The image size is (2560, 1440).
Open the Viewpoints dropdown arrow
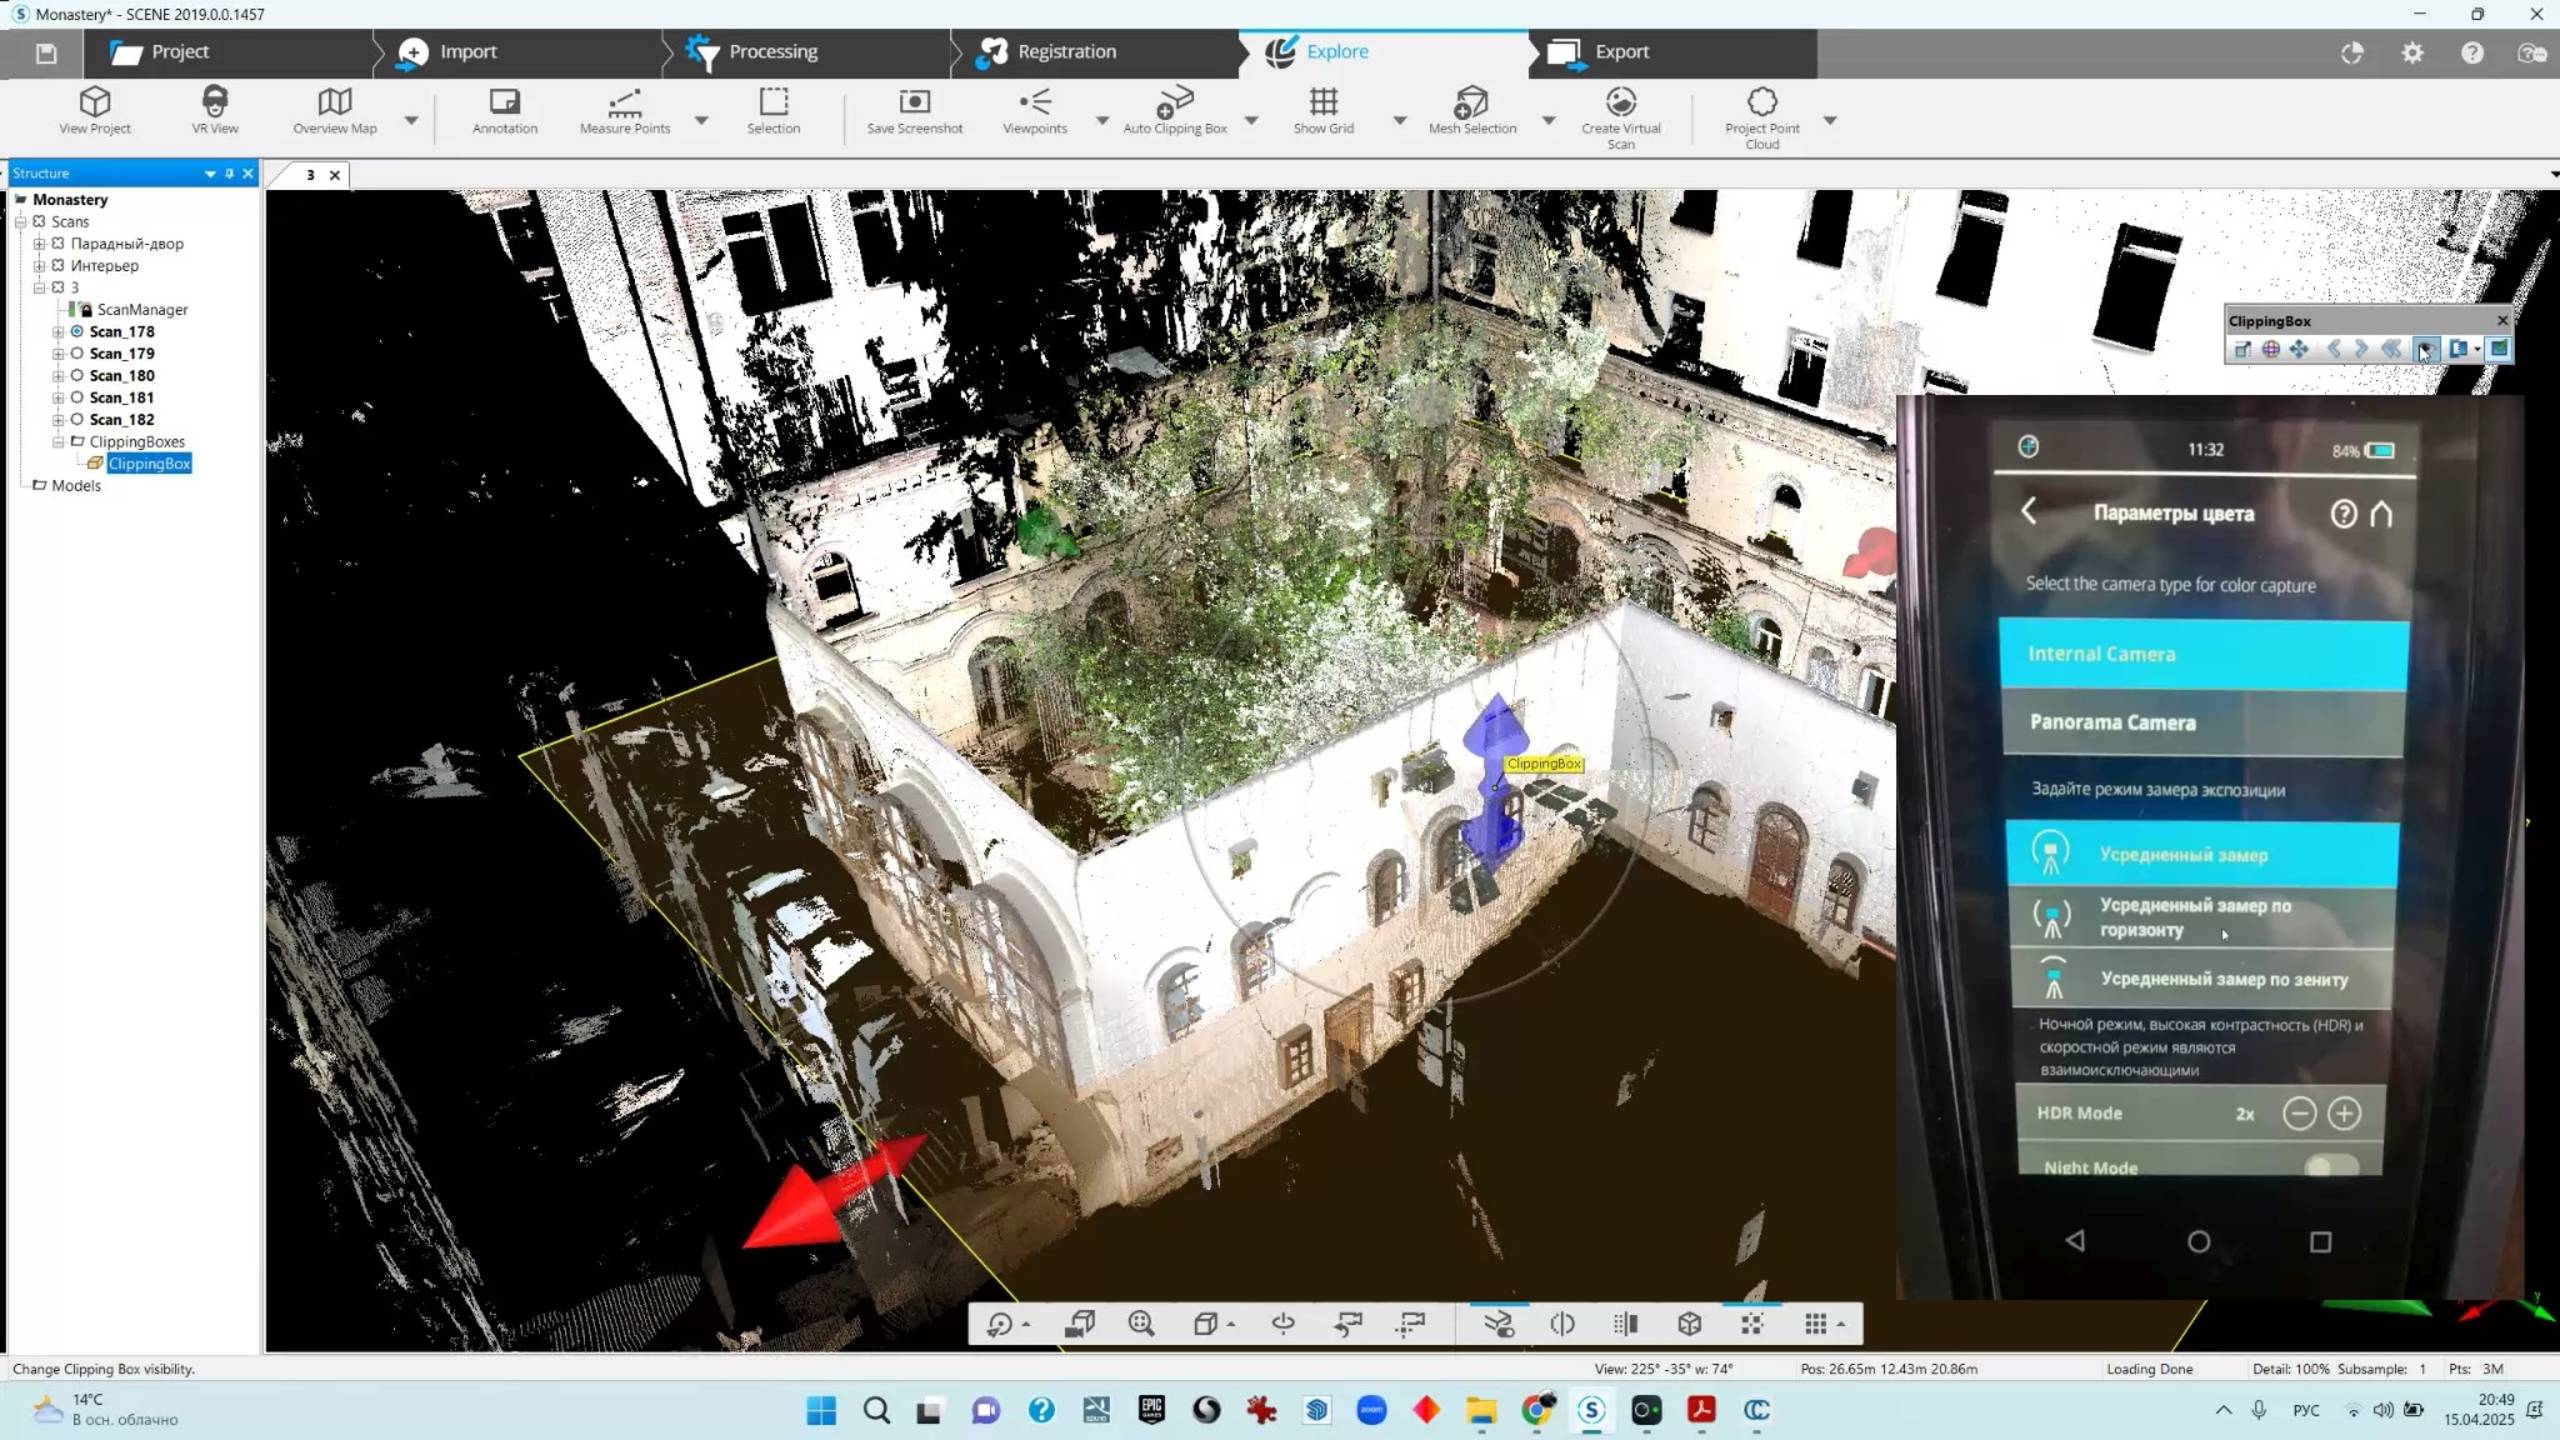pos(1102,120)
